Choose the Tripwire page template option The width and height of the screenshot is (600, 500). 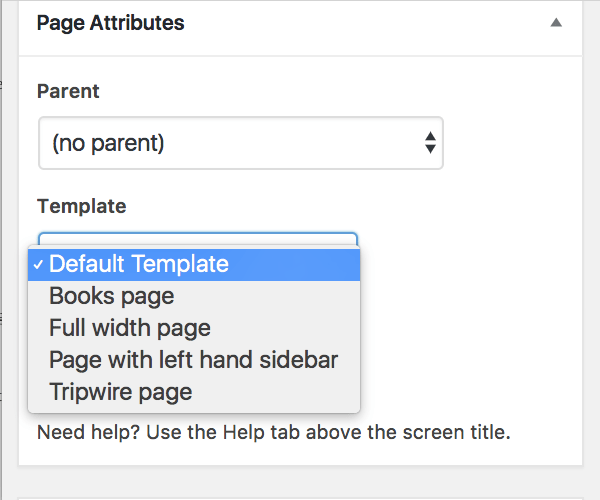pos(120,392)
